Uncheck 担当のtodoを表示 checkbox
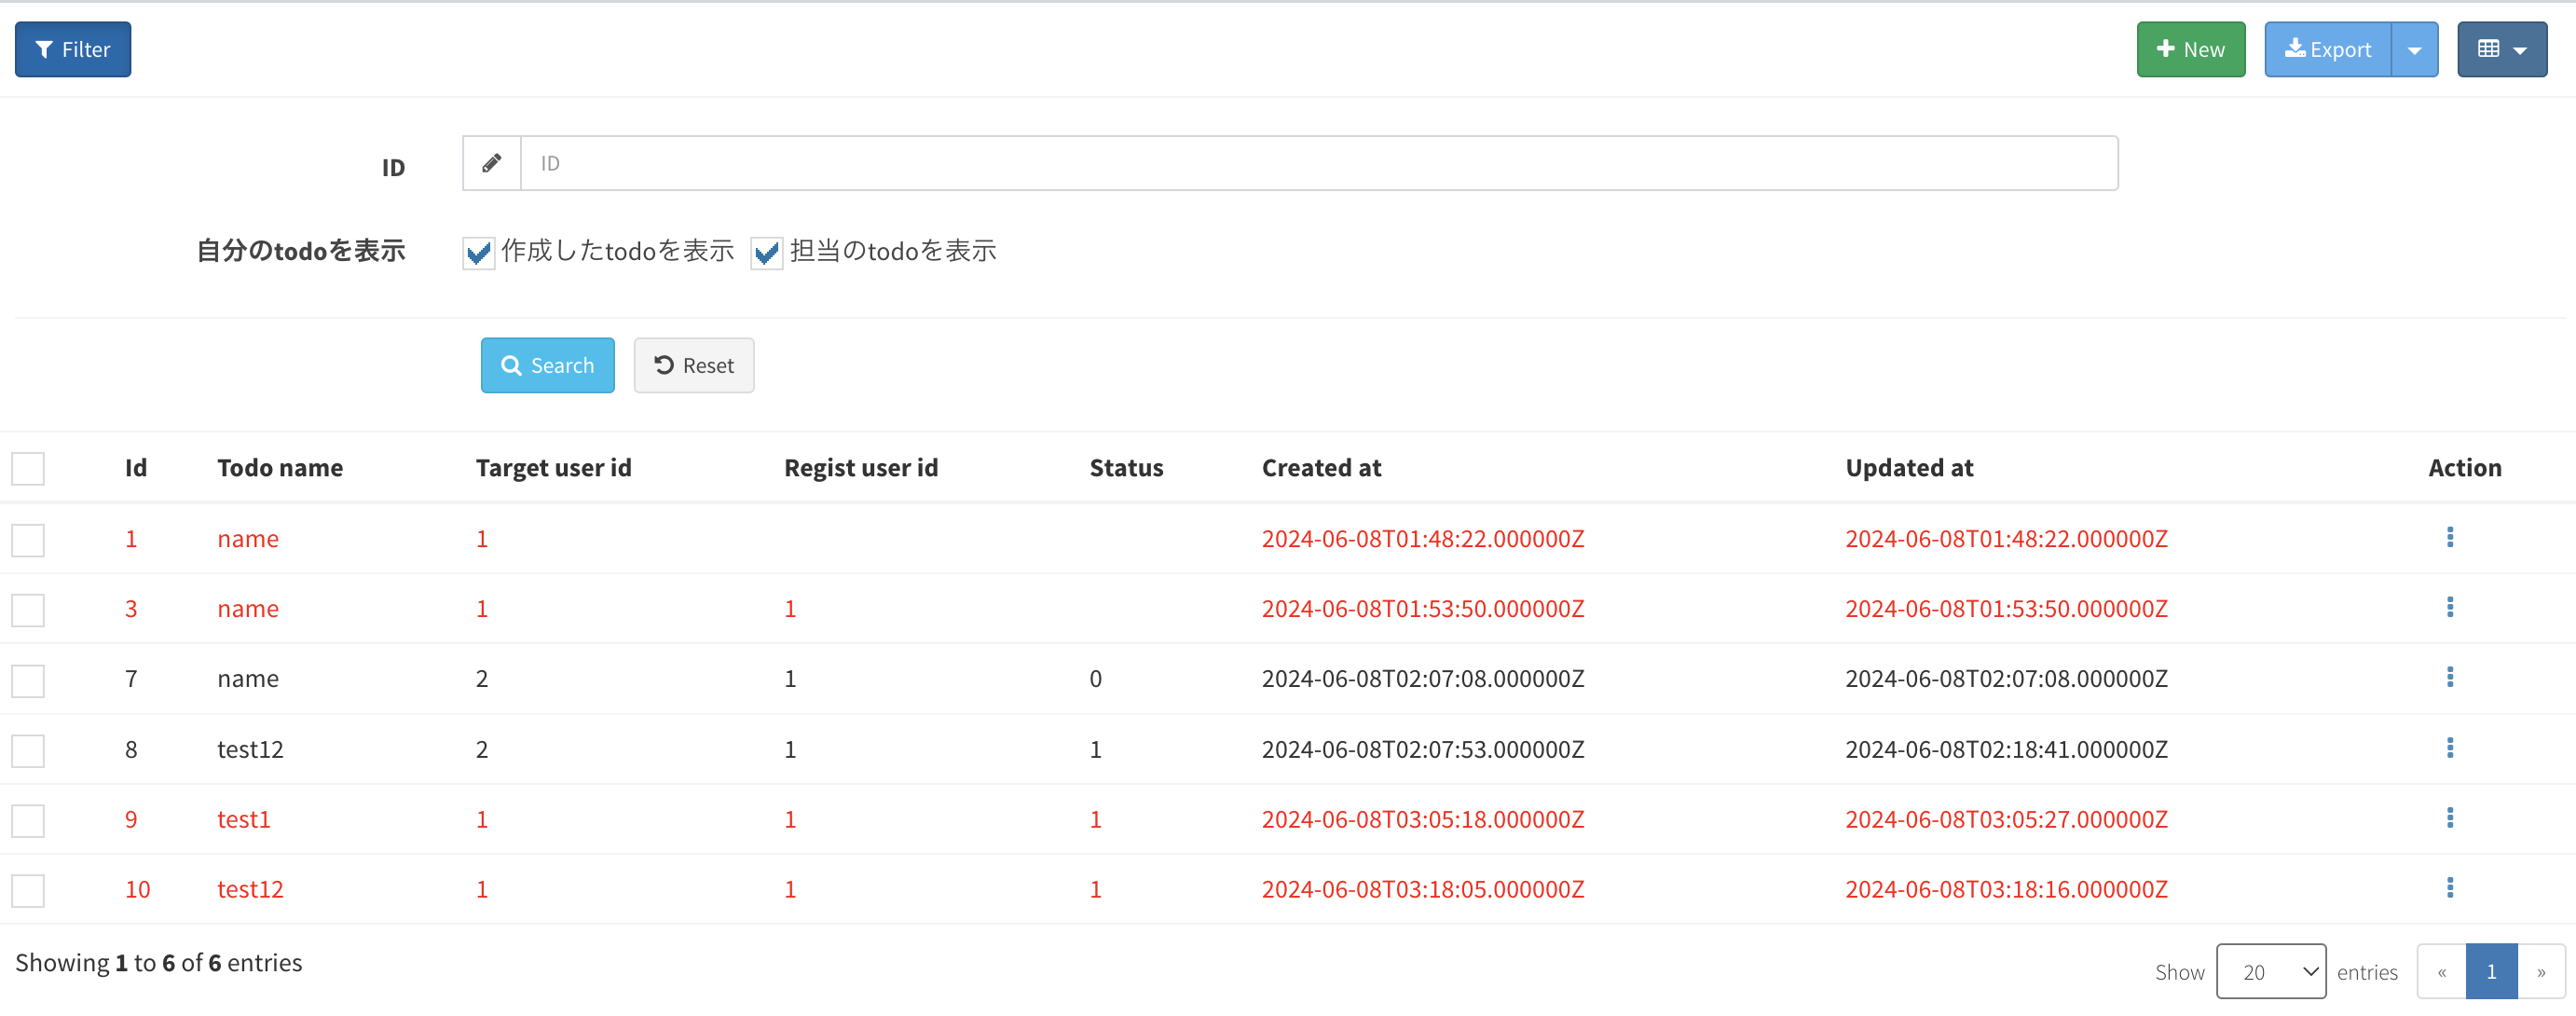 (766, 252)
